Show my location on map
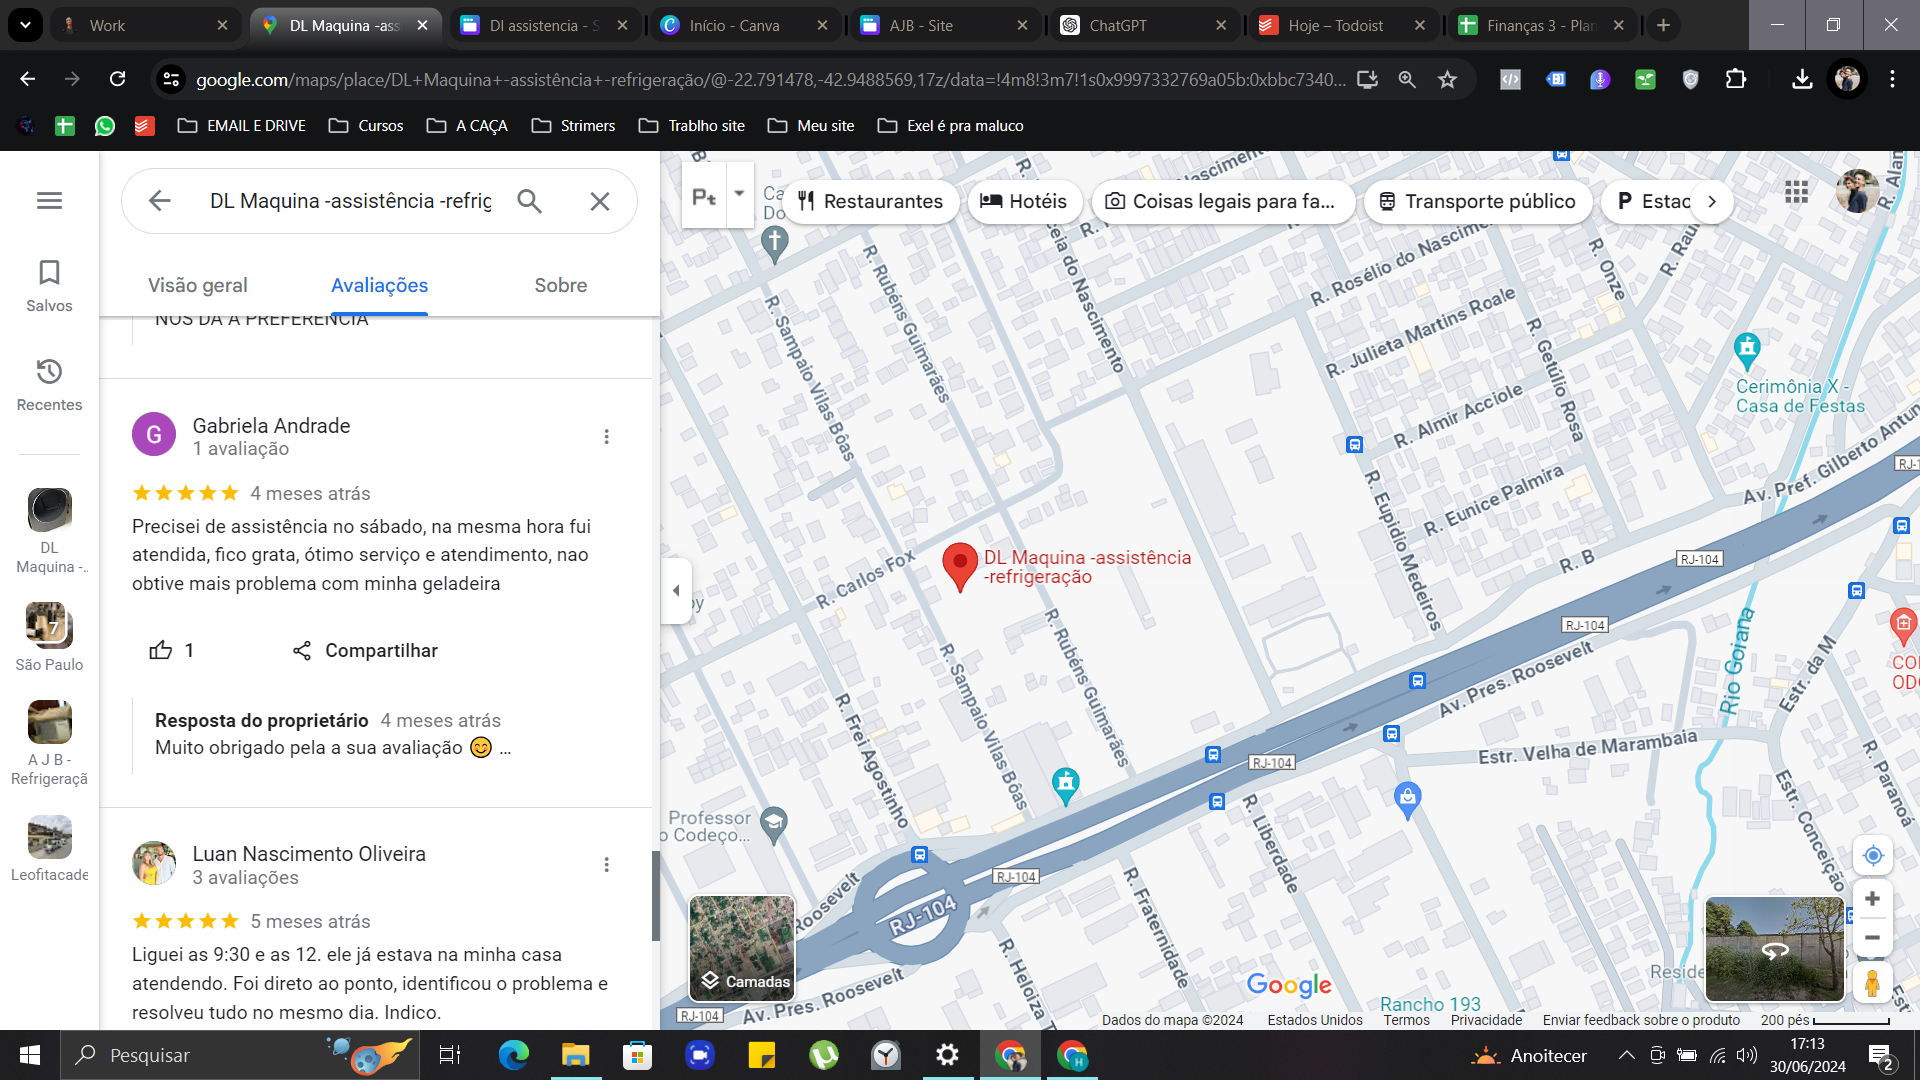Viewport: 1920px width, 1080px height. coord(1873,856)
